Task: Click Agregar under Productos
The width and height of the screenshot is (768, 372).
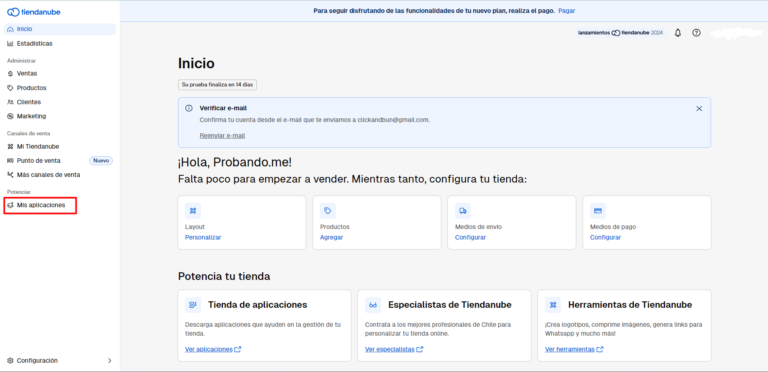Action: click(332, 237)
